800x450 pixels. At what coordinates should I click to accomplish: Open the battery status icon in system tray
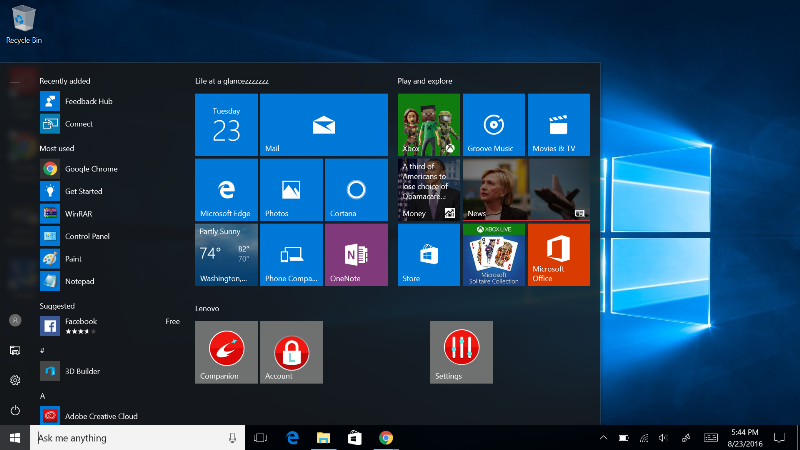coord(623,438)
